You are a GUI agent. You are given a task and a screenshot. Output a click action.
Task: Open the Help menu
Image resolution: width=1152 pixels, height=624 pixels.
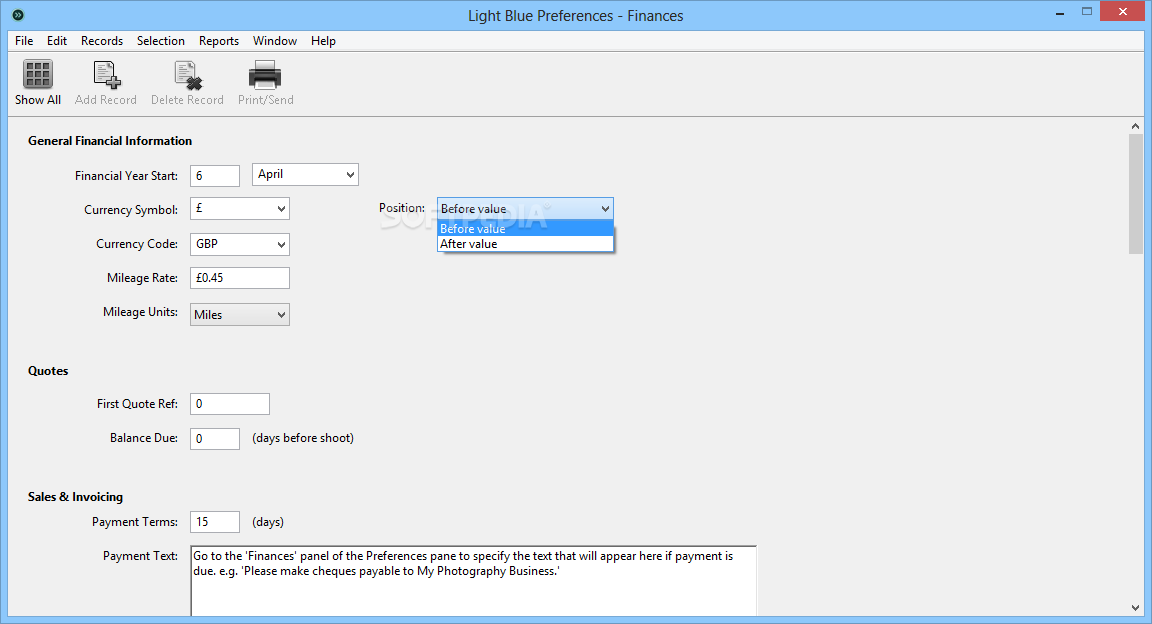(x=323, y=40)
